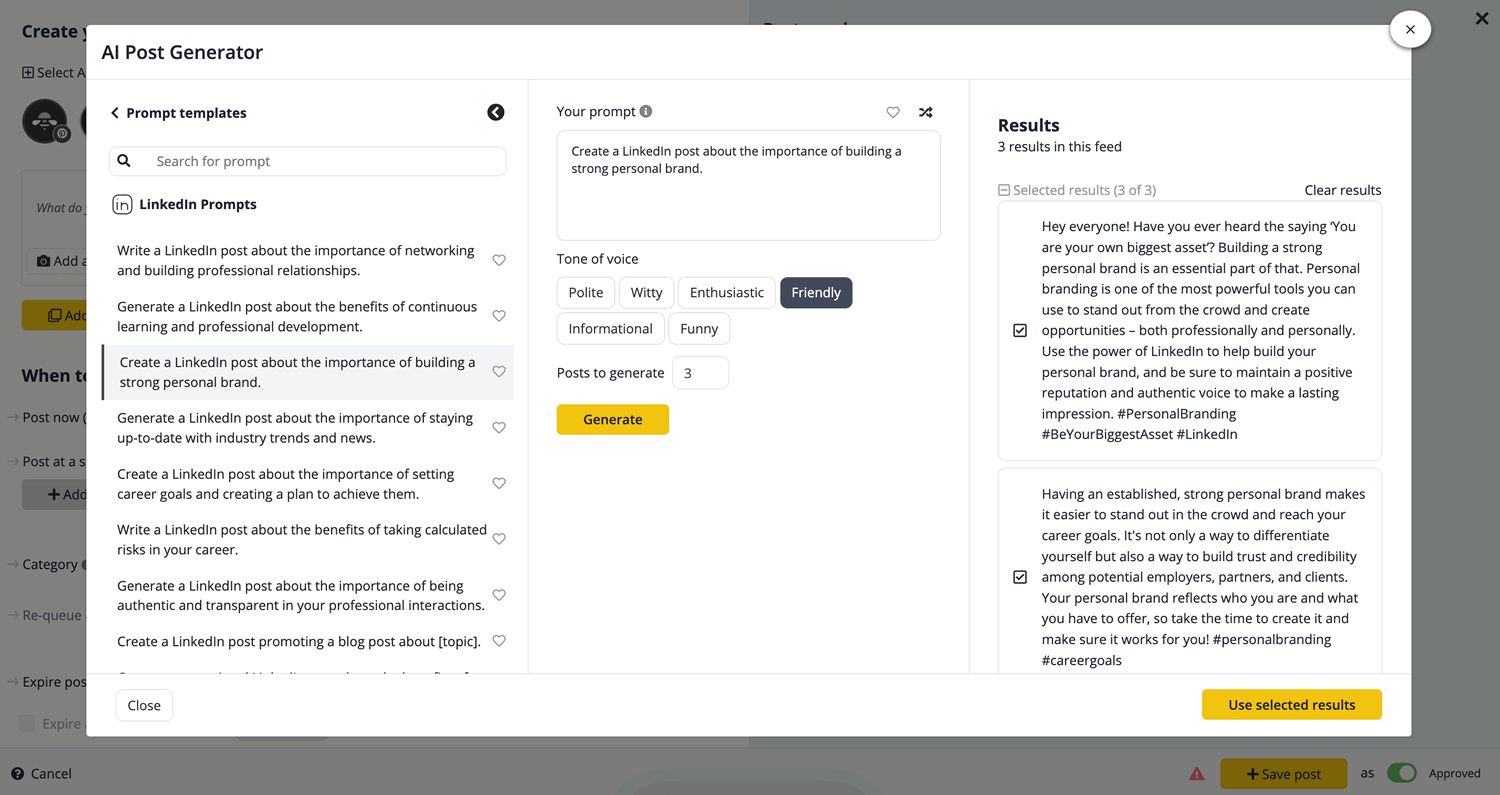Collapse prompt templates panel with arrow icon
This screenshot has width=1500, height=795.
pyautogui.click(x=496, y=112)
